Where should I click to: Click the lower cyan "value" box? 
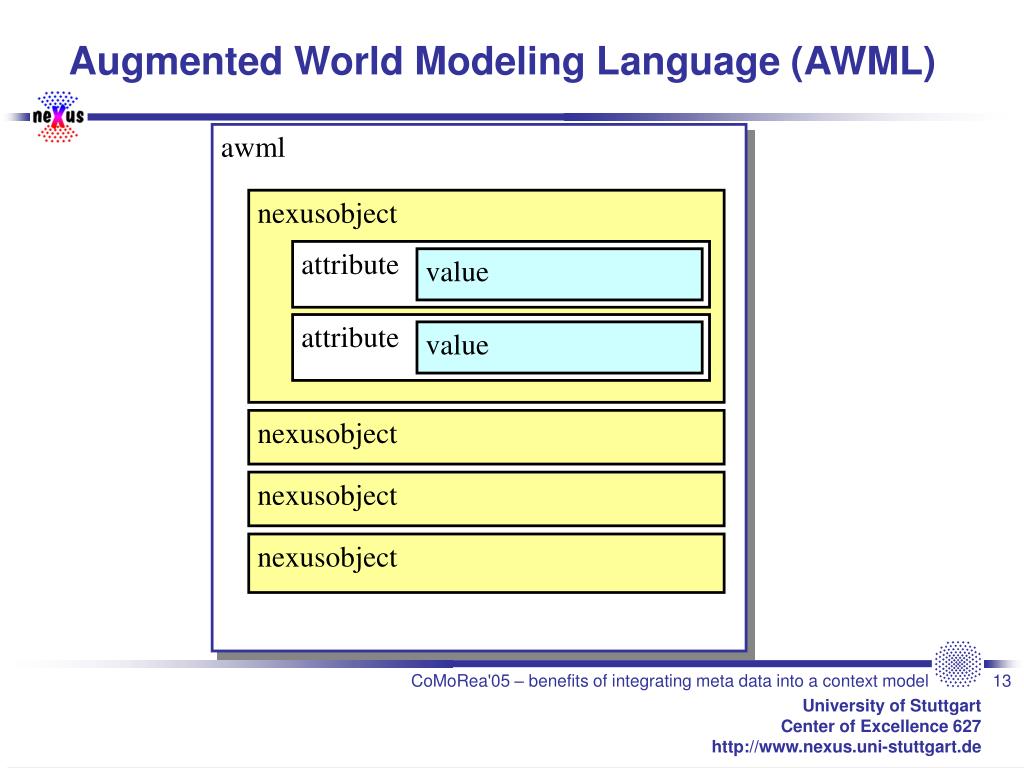click(560, 347)
